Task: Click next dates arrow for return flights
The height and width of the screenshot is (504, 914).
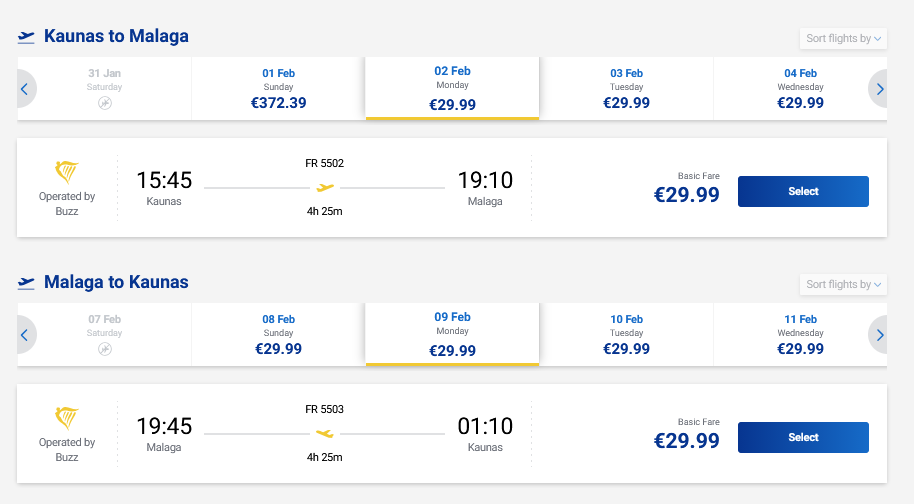Action: (880, 335)
